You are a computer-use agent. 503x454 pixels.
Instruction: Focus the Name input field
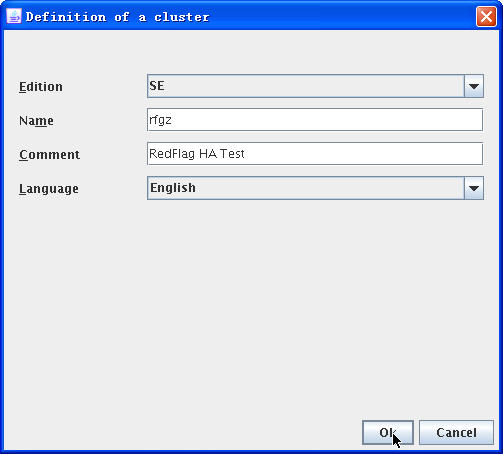315,120
